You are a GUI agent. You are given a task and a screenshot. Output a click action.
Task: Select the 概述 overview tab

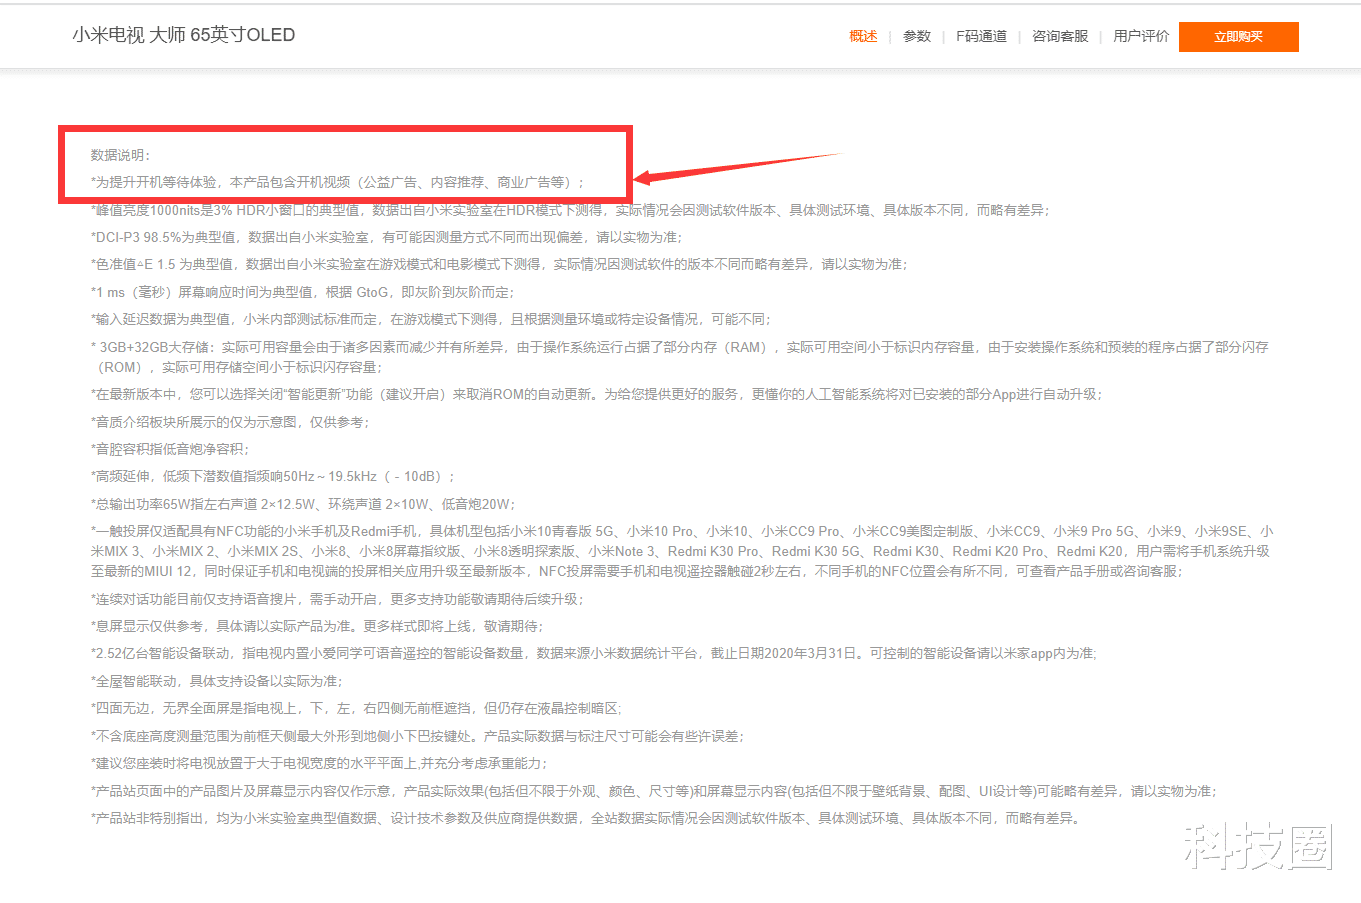pyautogui.click(x=862, y=35)
